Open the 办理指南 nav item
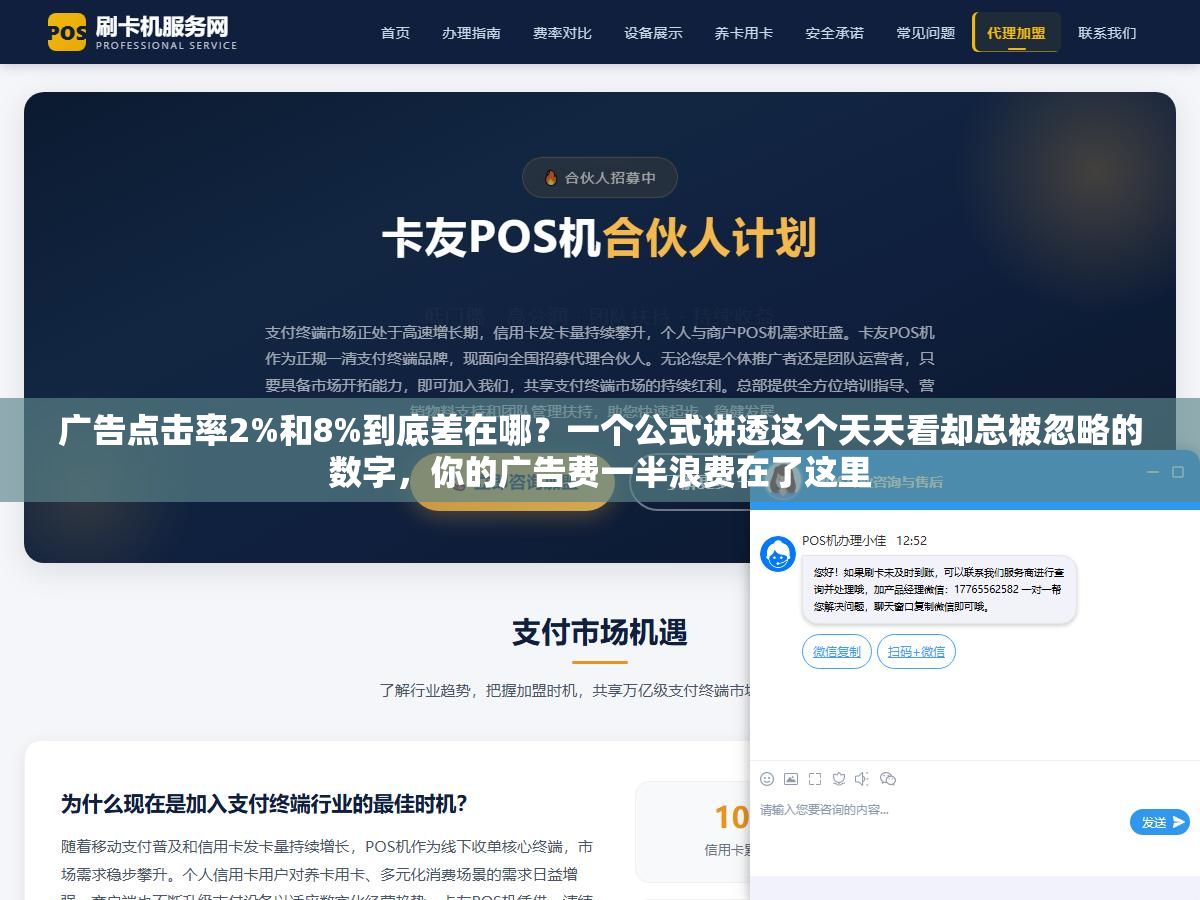The image size is (1200, 900). [471, 32]
